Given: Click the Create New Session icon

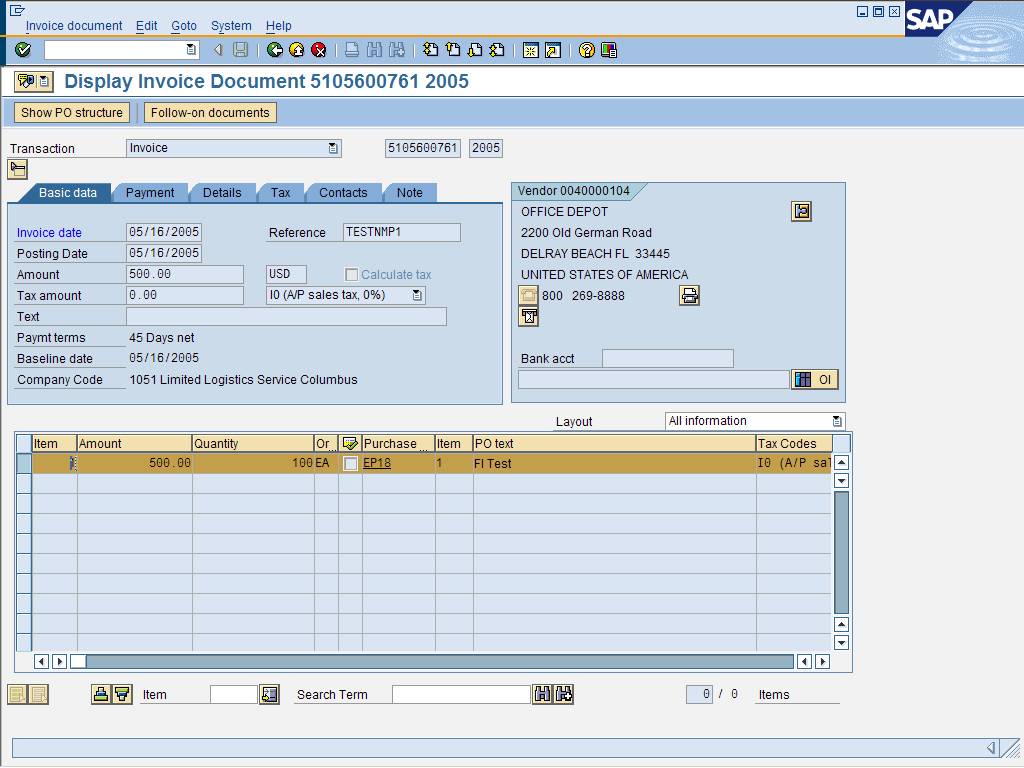Looking at the screenshot, I should pos(531,50).
